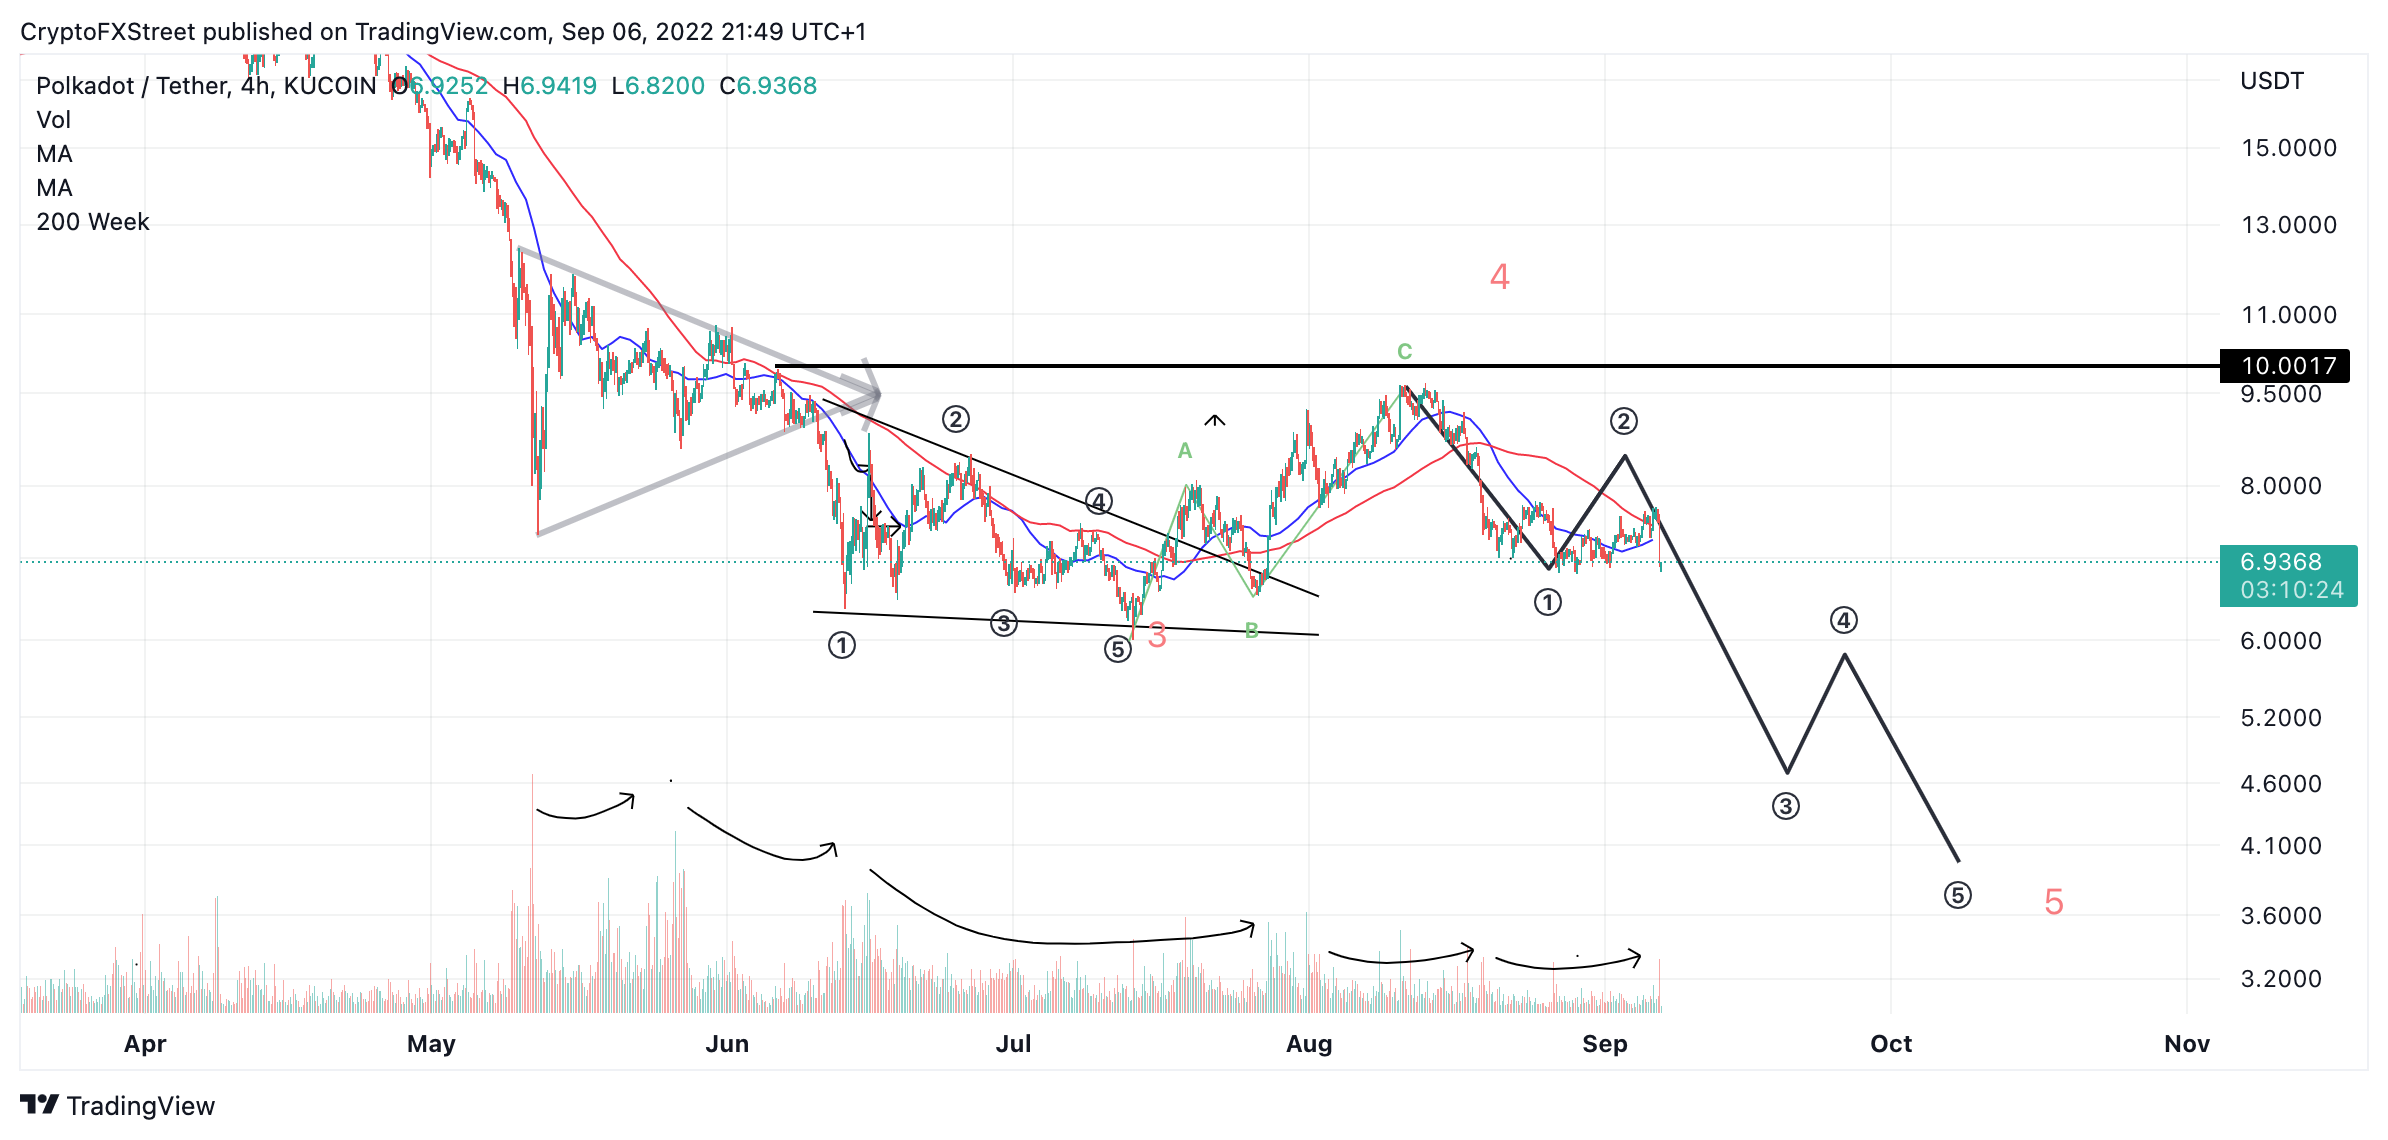Click the May label on time axis
Screen dimensions: 2388x1140
432,1044
